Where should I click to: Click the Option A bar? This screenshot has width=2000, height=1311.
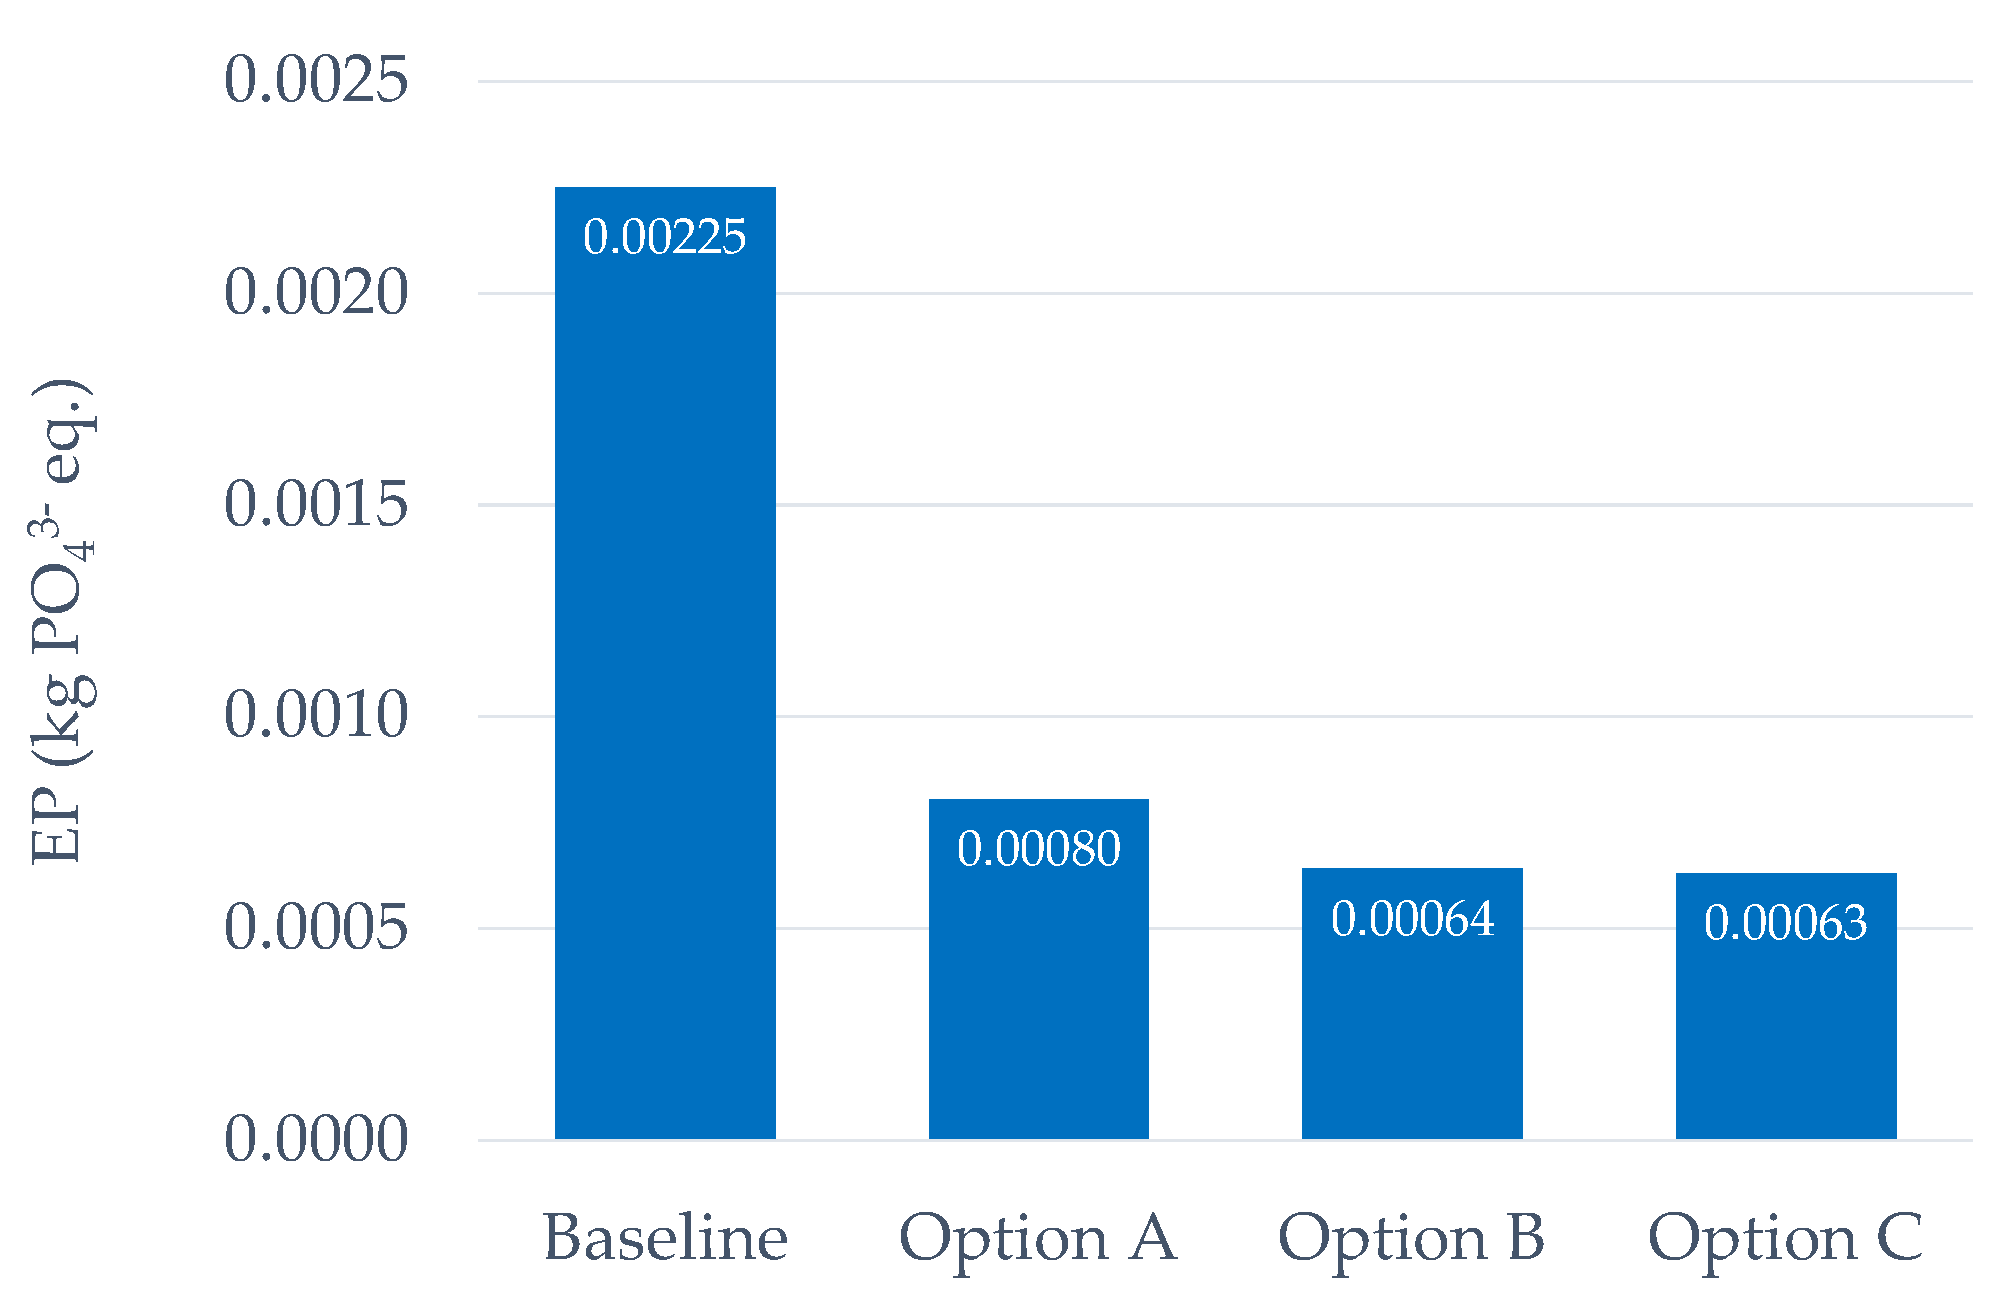click(1039, 969)
